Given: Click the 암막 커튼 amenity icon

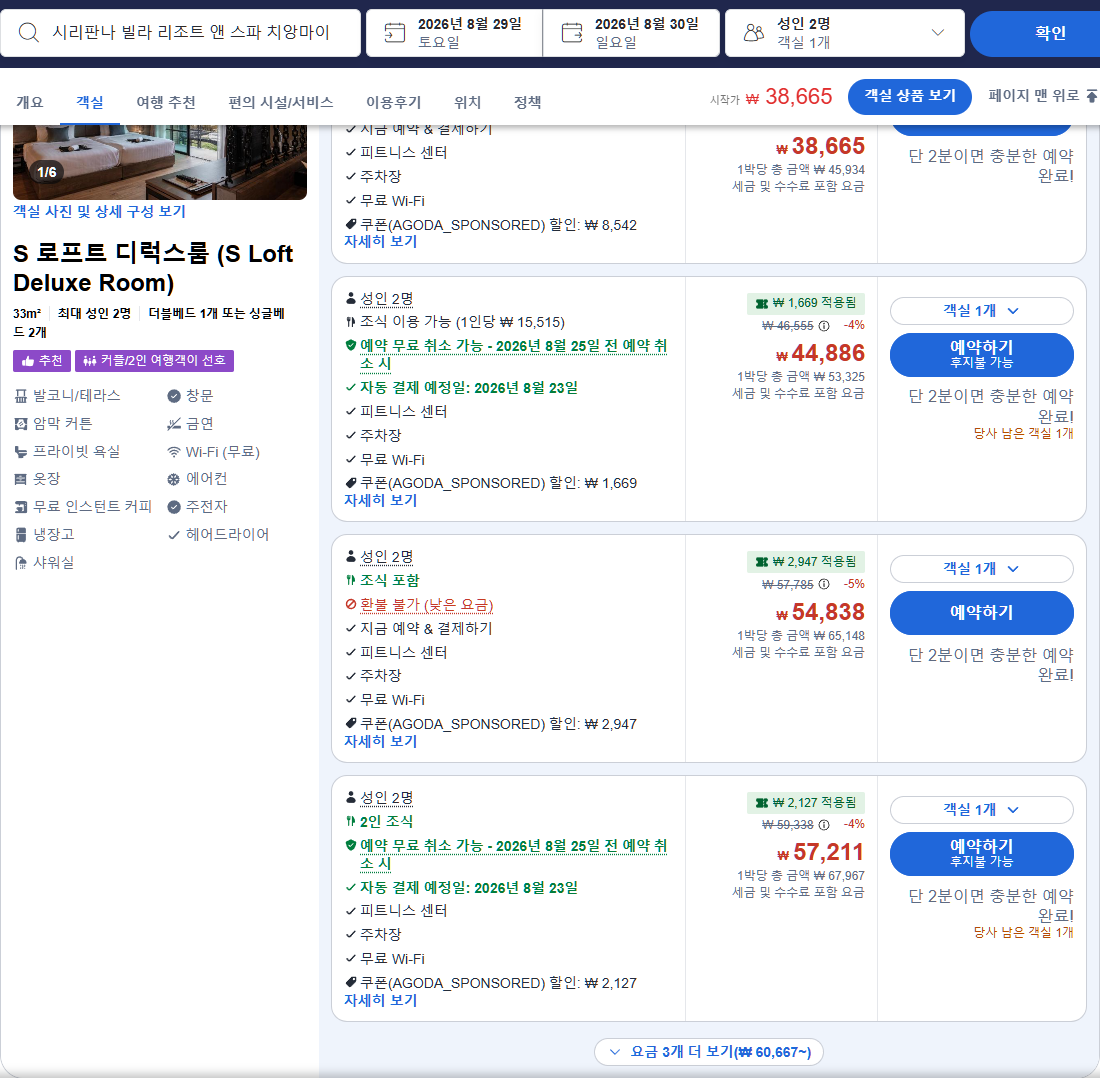Looking at the screenshot, I should 21,424.
